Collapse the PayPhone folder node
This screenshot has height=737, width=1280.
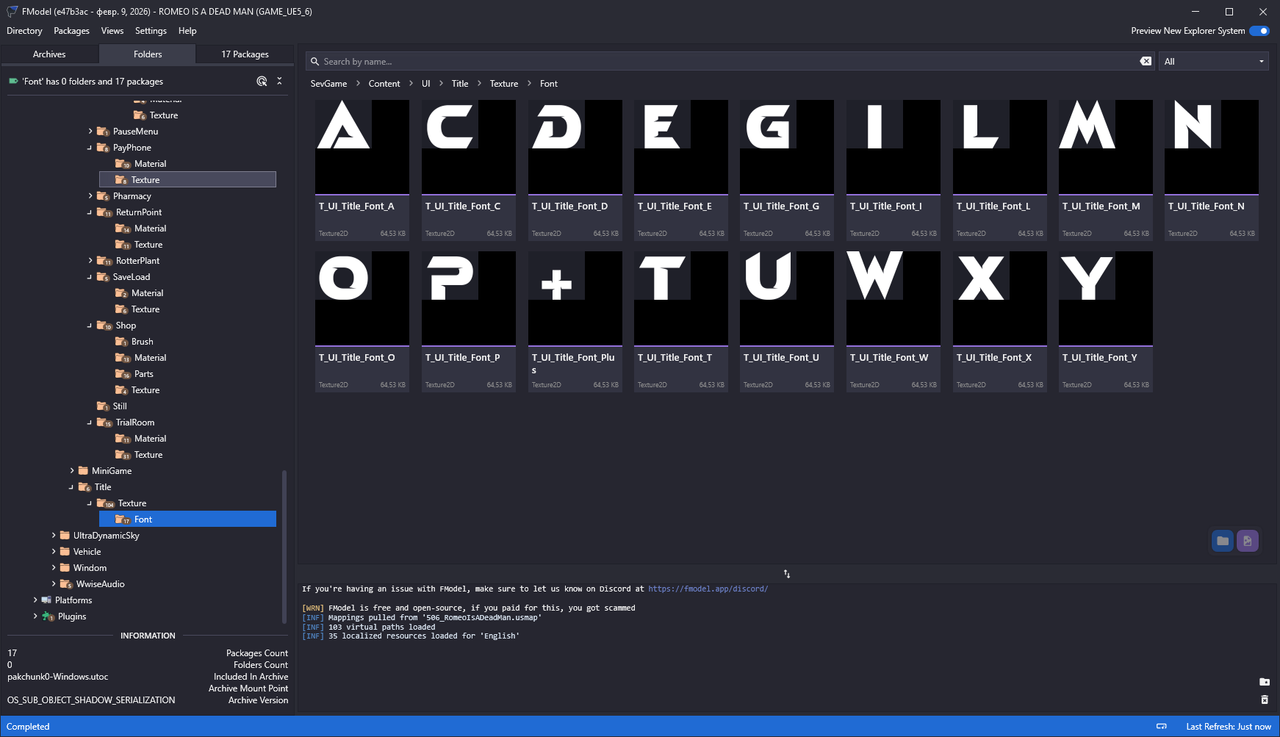pos(90,147)
